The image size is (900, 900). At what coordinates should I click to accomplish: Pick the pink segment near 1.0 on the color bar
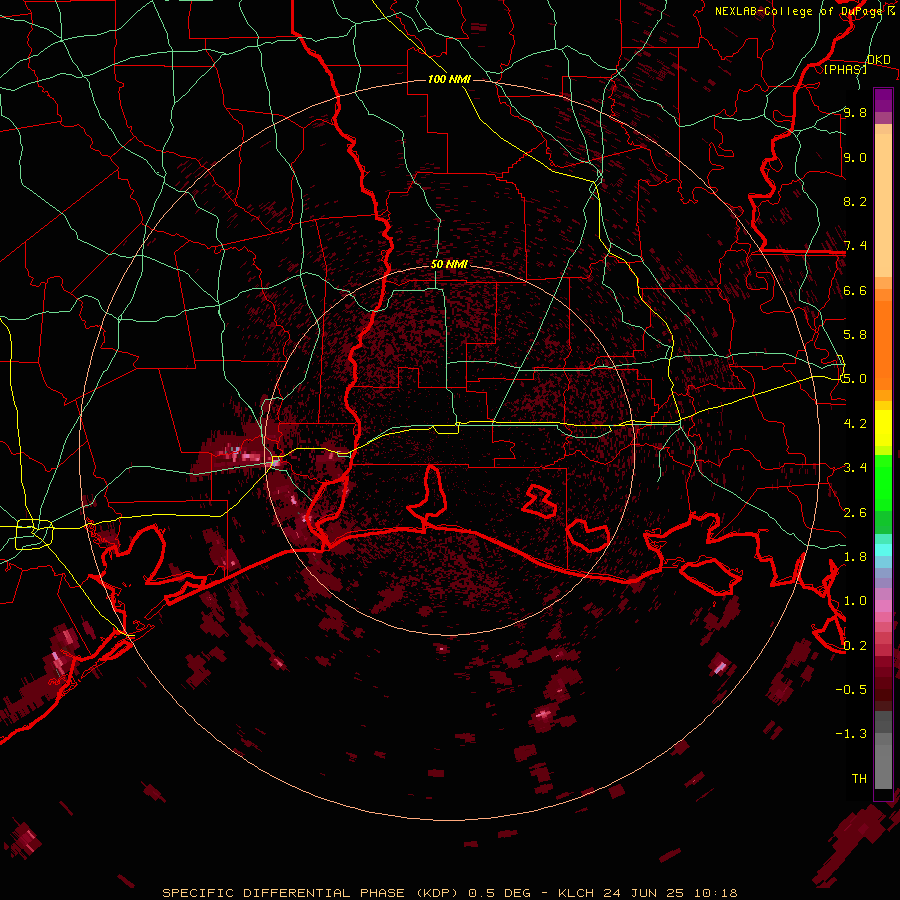tap(883, 606)
